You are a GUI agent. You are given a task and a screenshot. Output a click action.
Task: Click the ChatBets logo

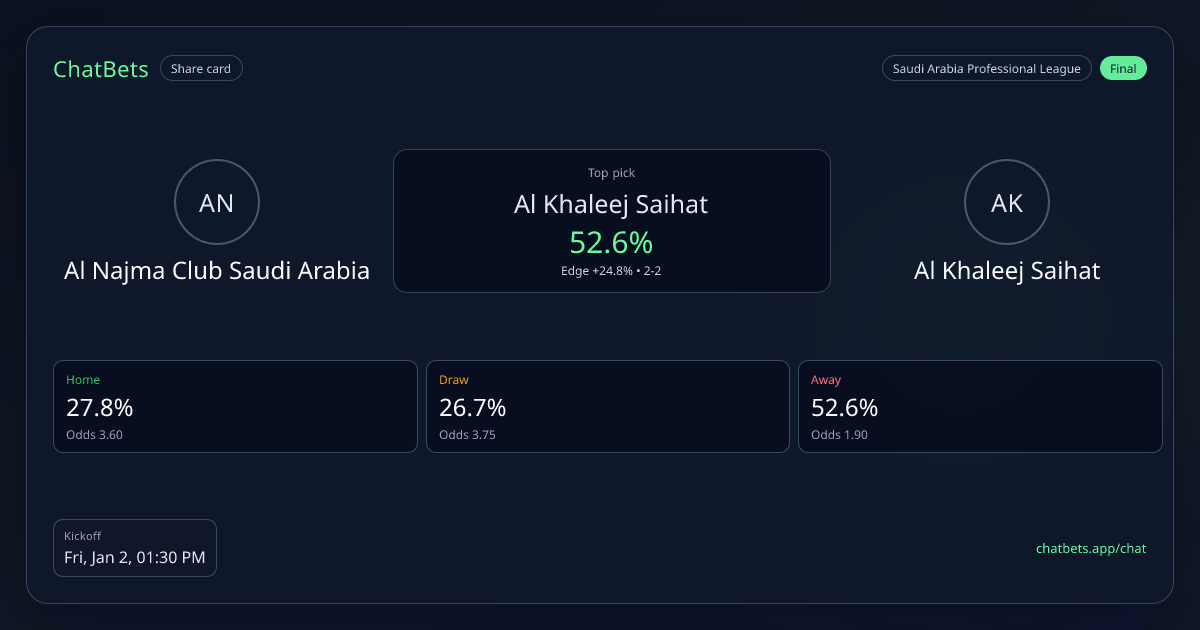pyautogui.click(x=101, y=69)
